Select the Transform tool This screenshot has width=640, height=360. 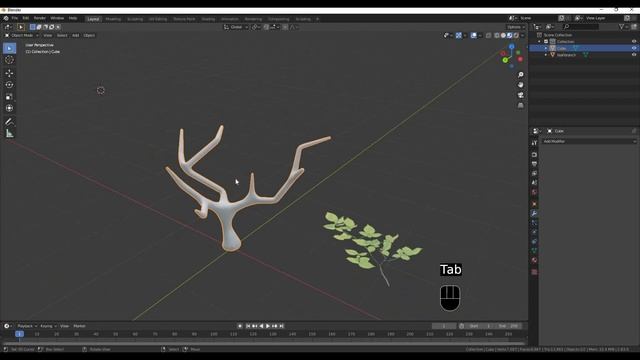[9, 108]
